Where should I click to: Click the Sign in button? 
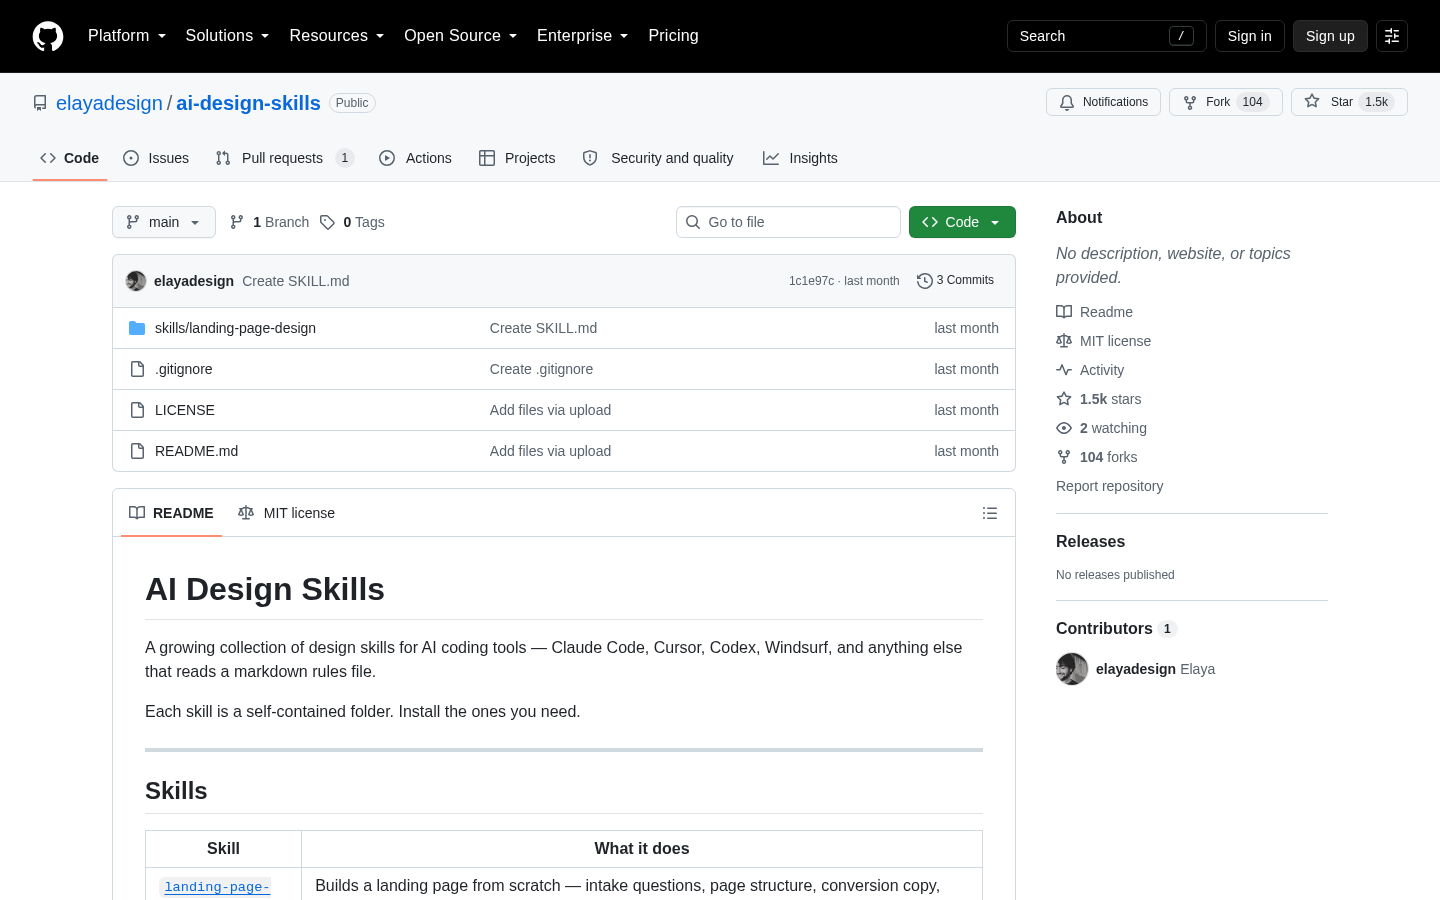pos(1250,36)
